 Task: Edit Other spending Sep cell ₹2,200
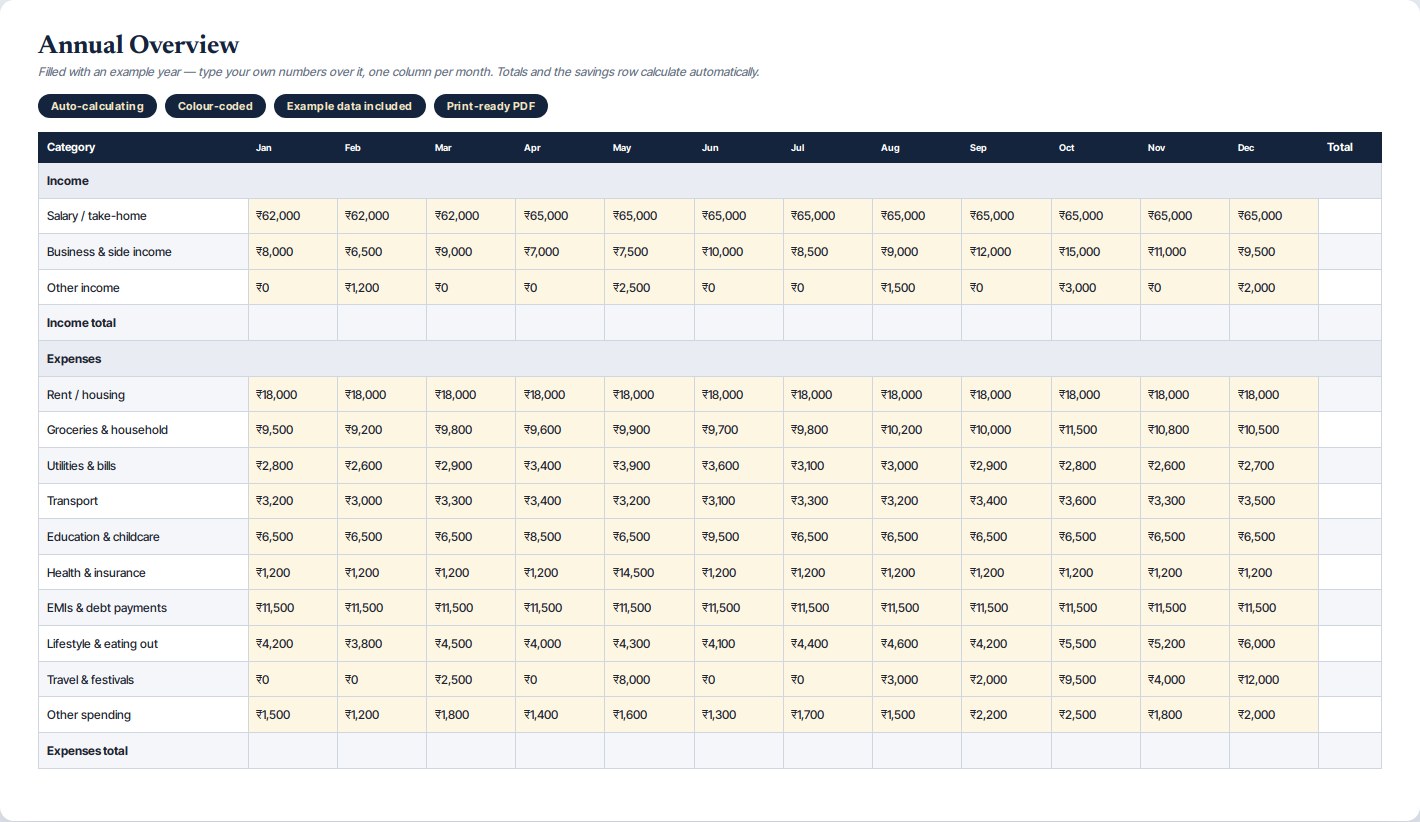(1006, 715)
